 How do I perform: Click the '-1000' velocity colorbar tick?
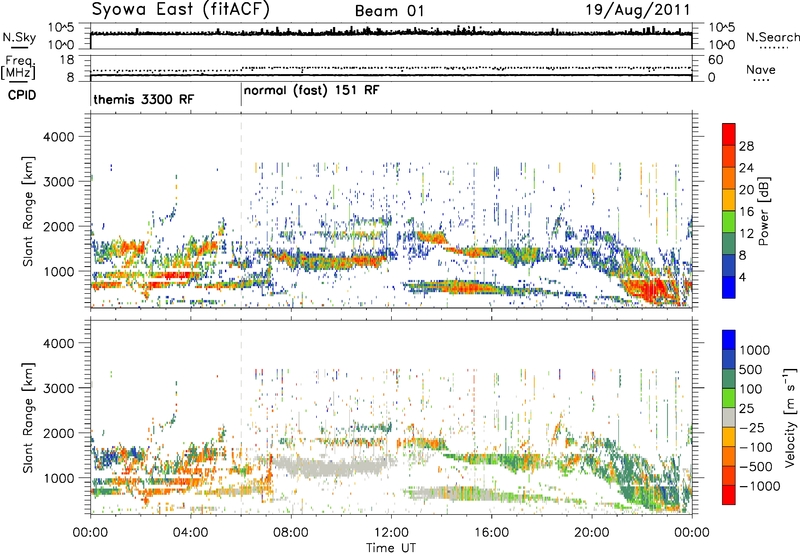(760, 486)
